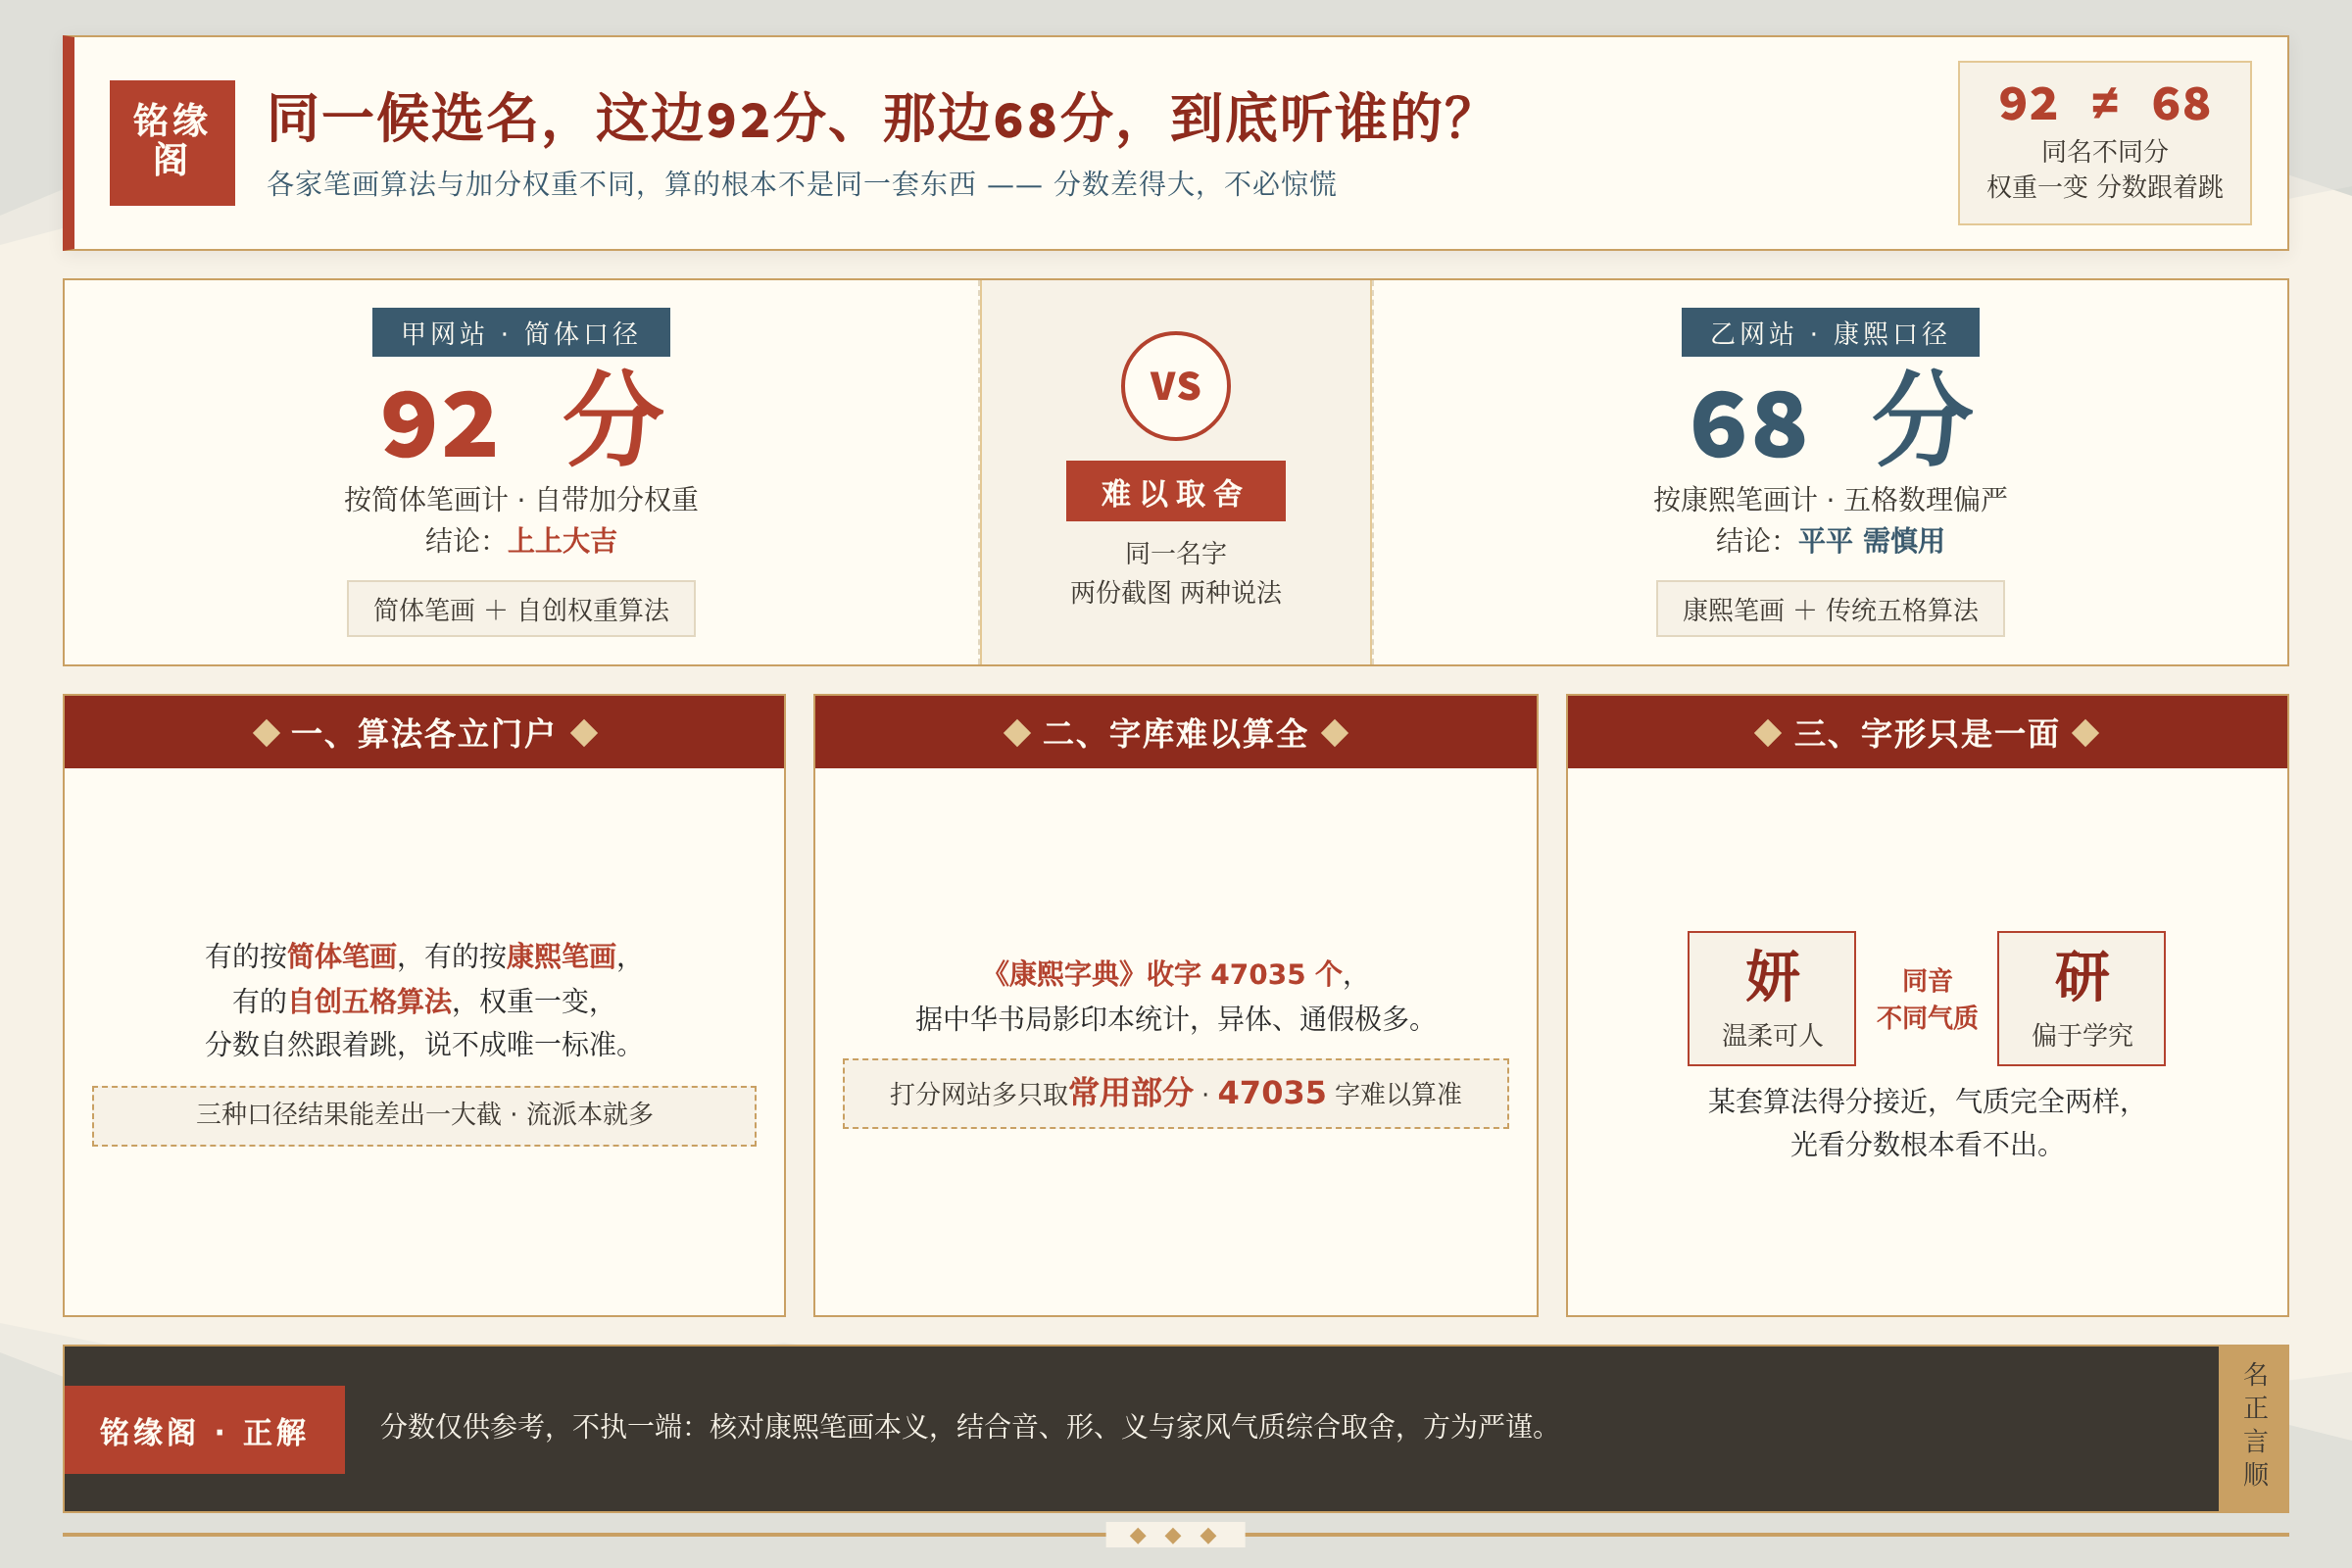Click the 有的自创五格算法 line

coord(415,1001)
